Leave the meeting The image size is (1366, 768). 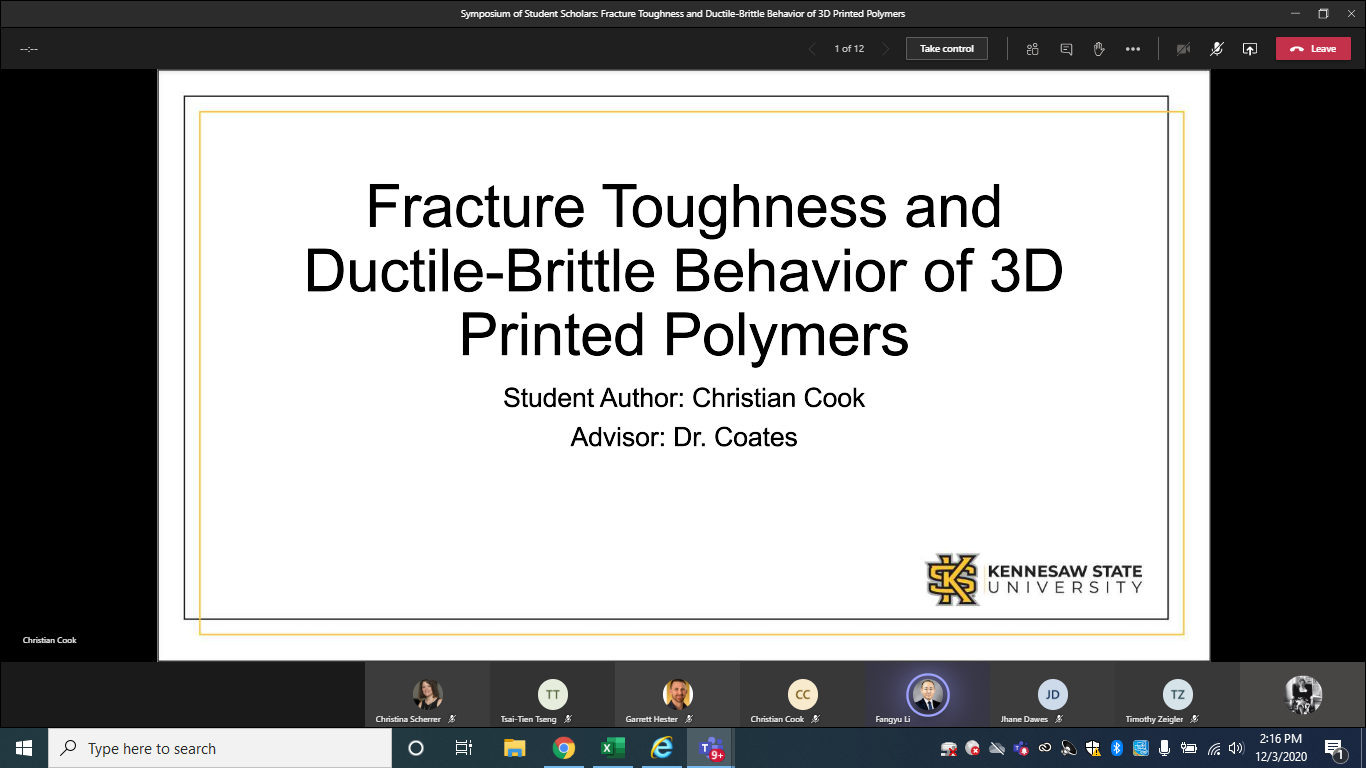[1312, 49]
